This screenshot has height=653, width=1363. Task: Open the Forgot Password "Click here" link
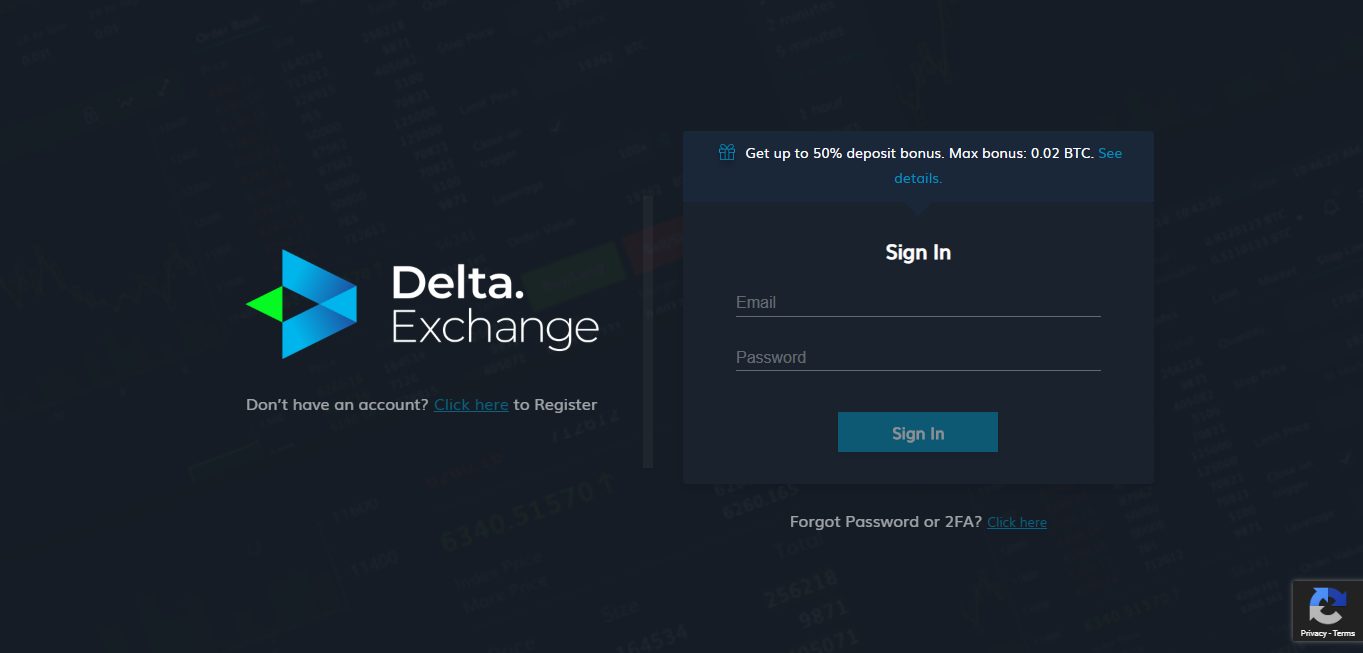tap(1016, 522)
